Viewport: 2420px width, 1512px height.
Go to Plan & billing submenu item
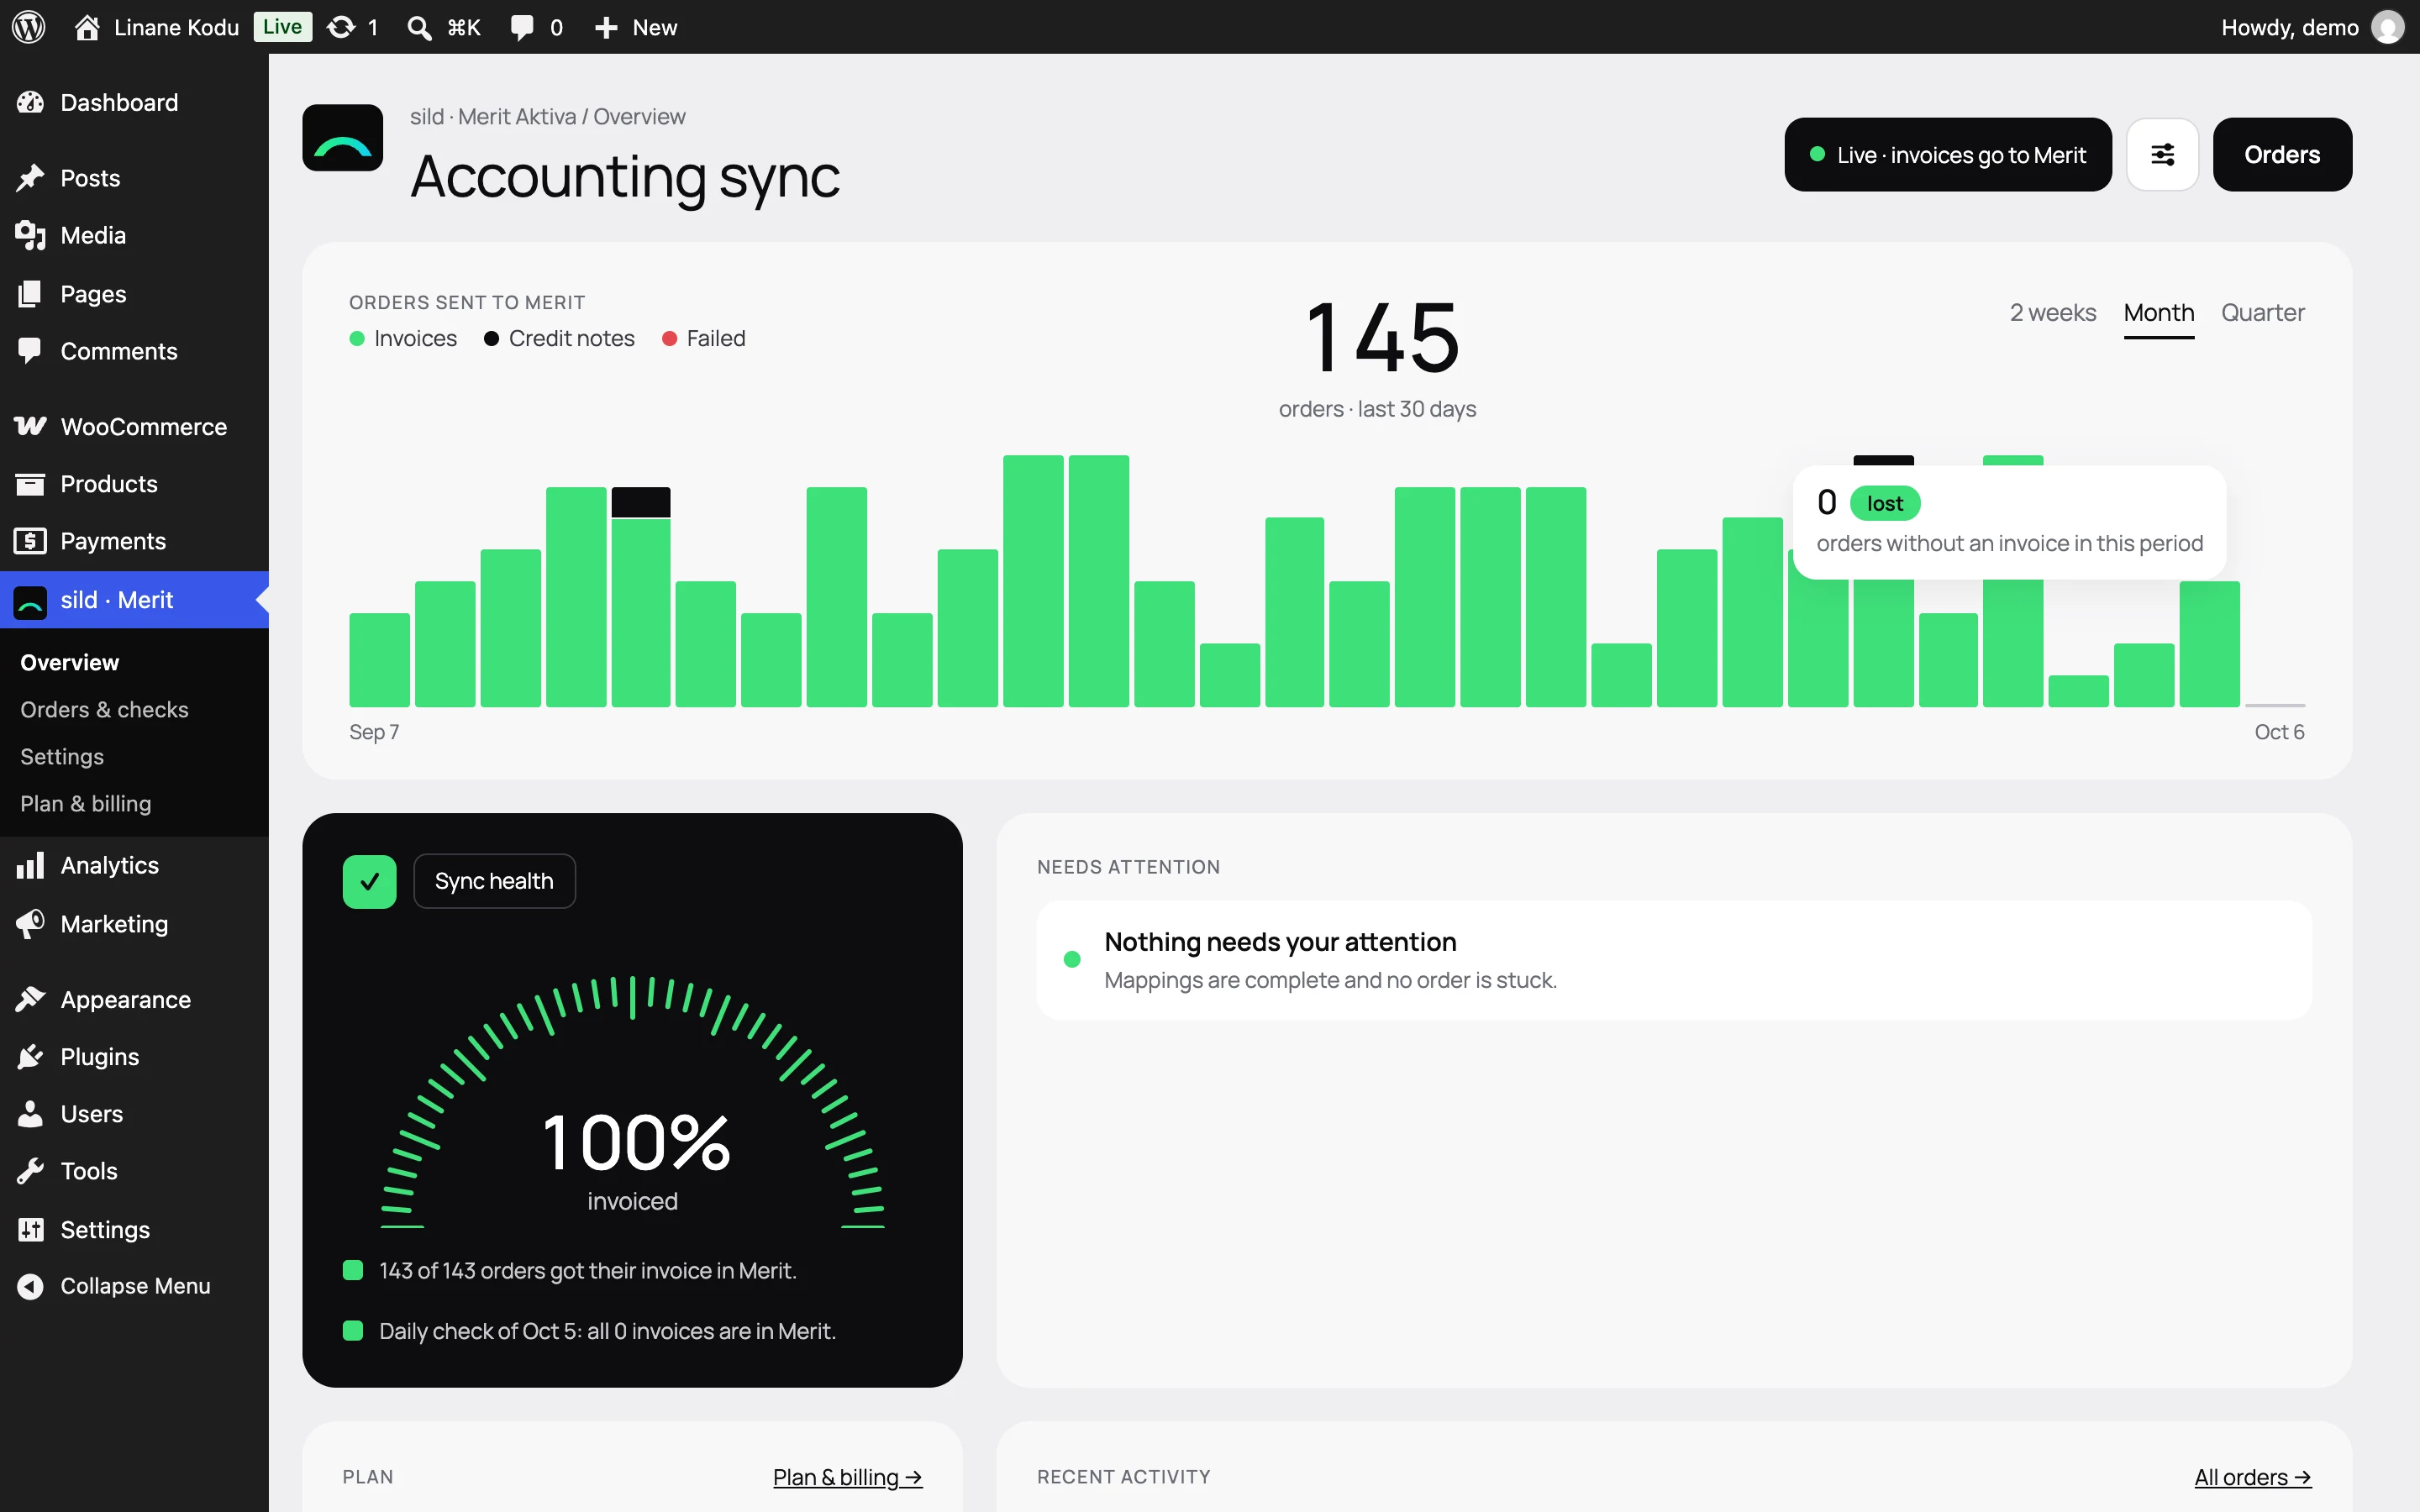tap(86, 803)
